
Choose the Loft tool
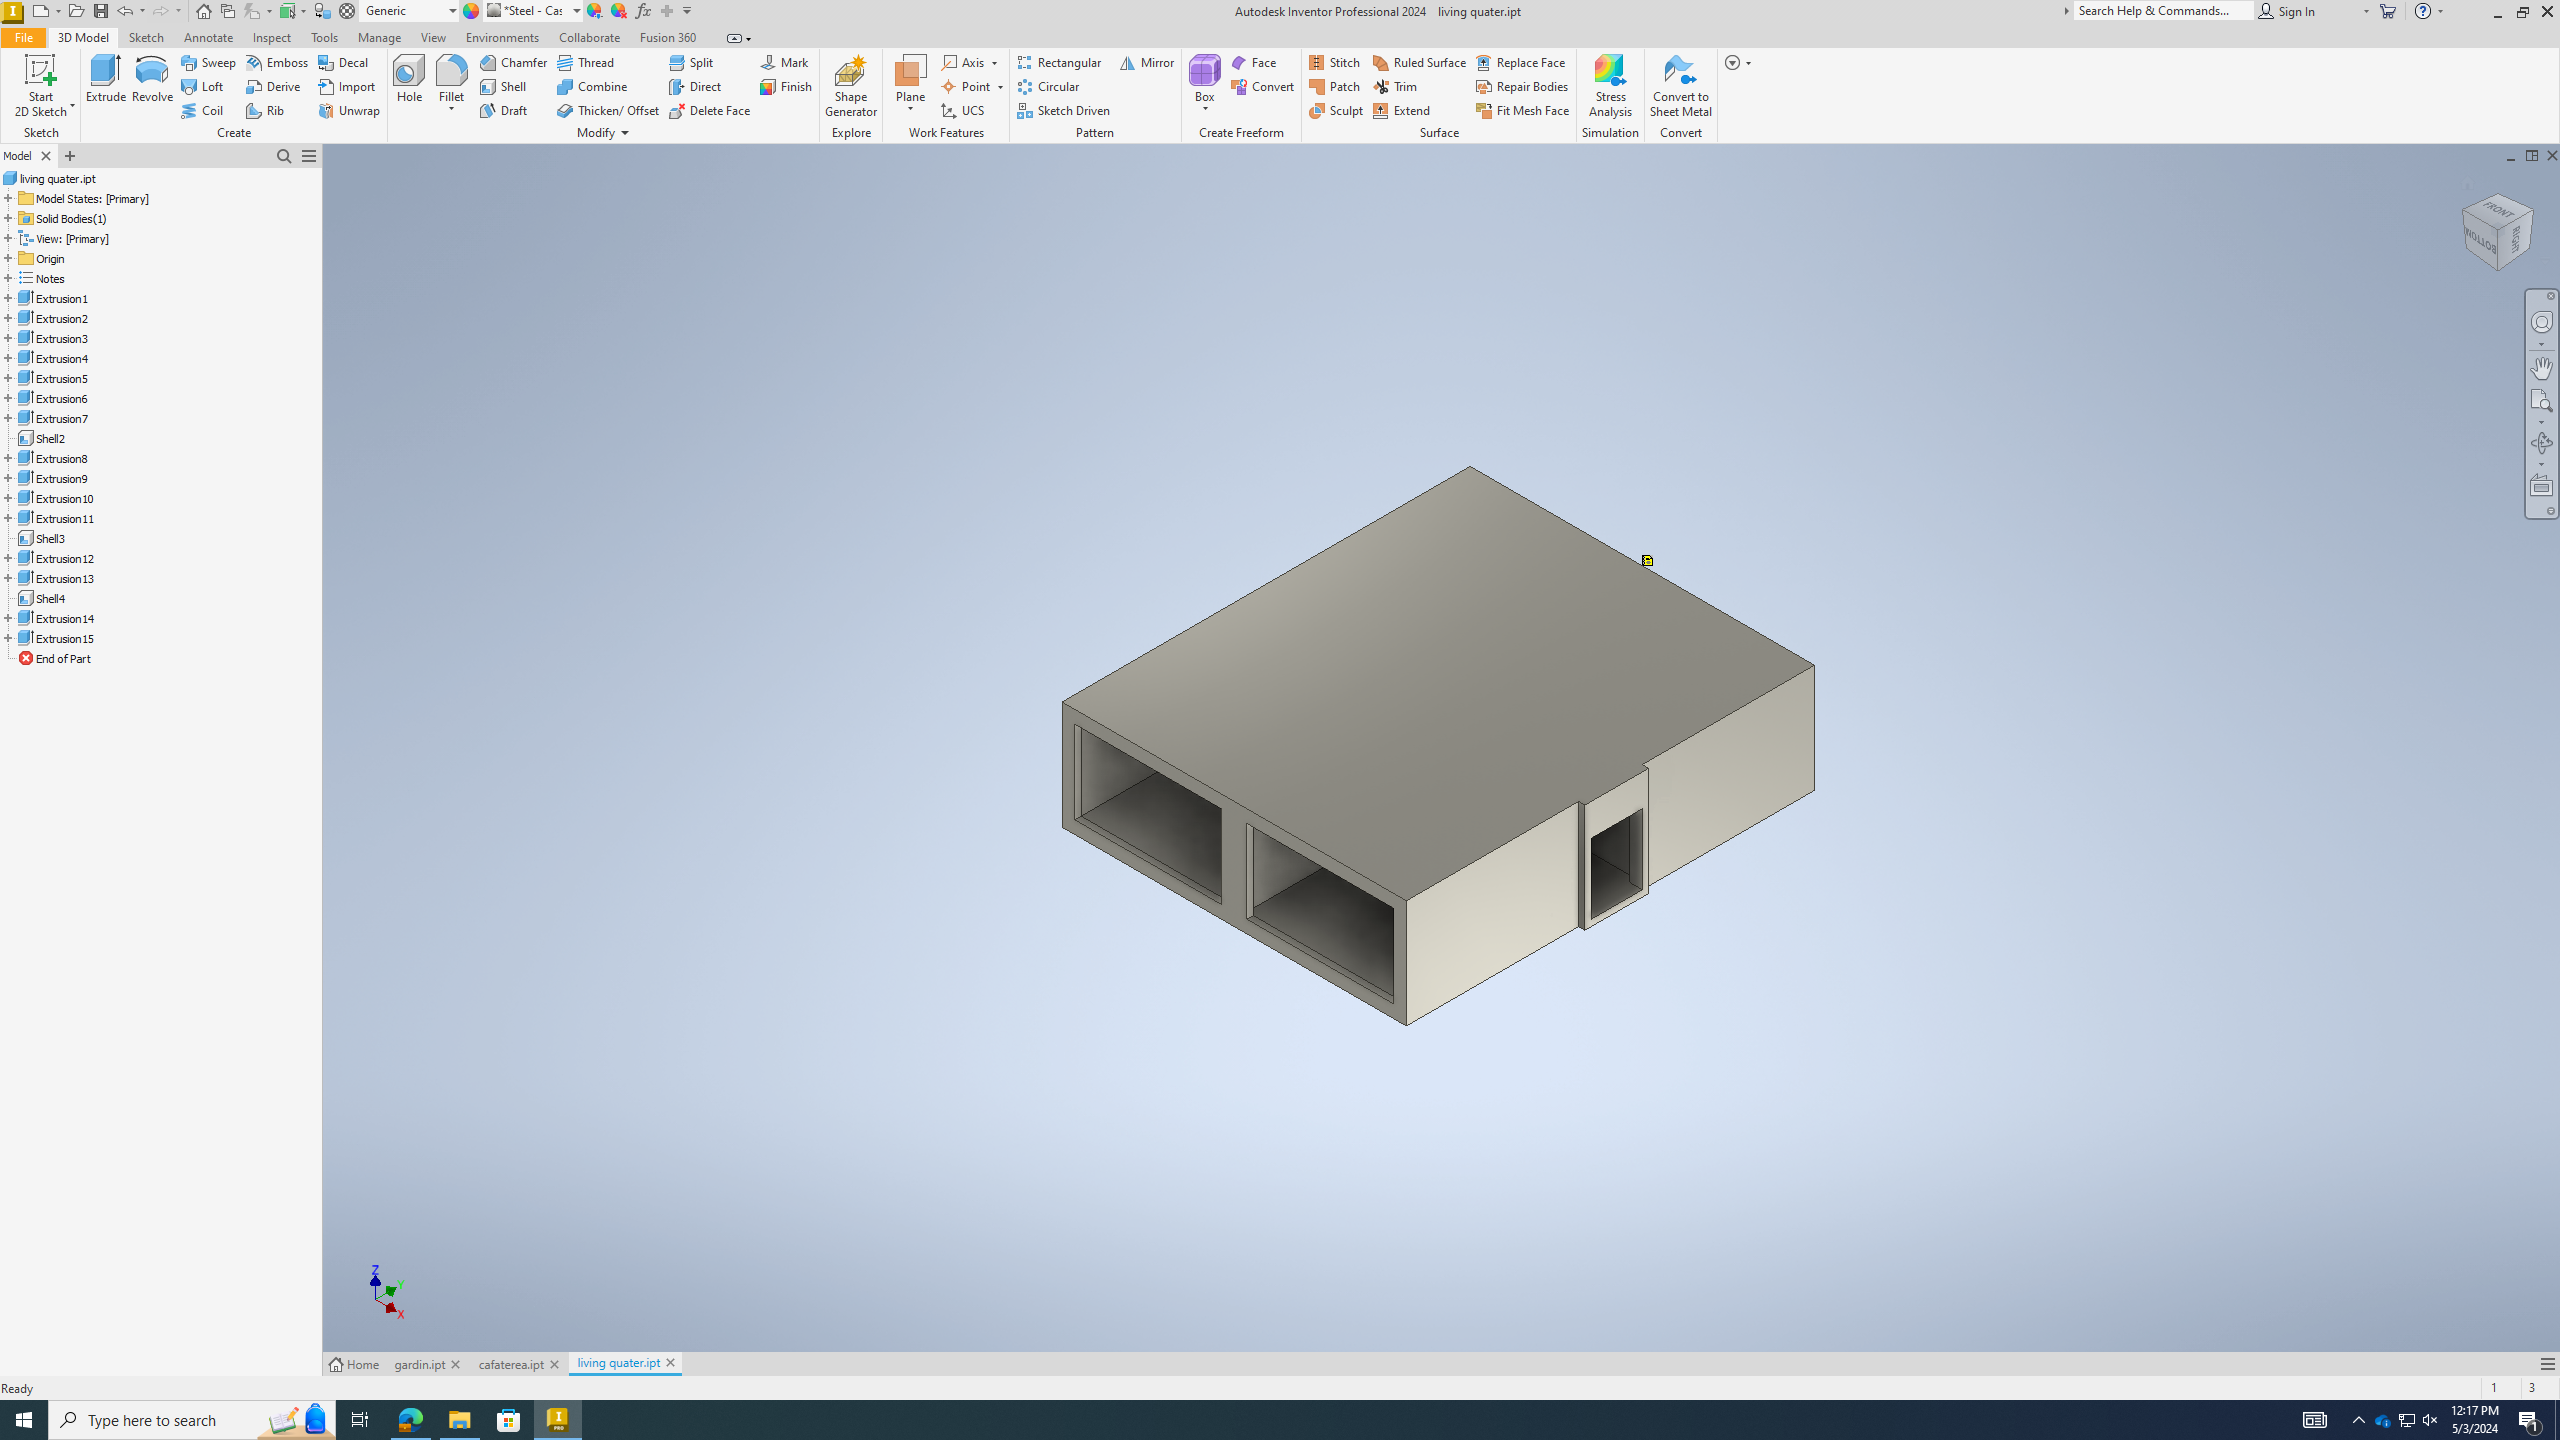click(x=202, y=86)
